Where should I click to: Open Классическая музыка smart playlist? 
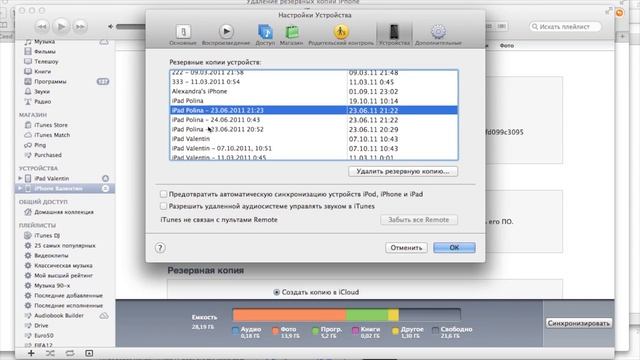63,266
